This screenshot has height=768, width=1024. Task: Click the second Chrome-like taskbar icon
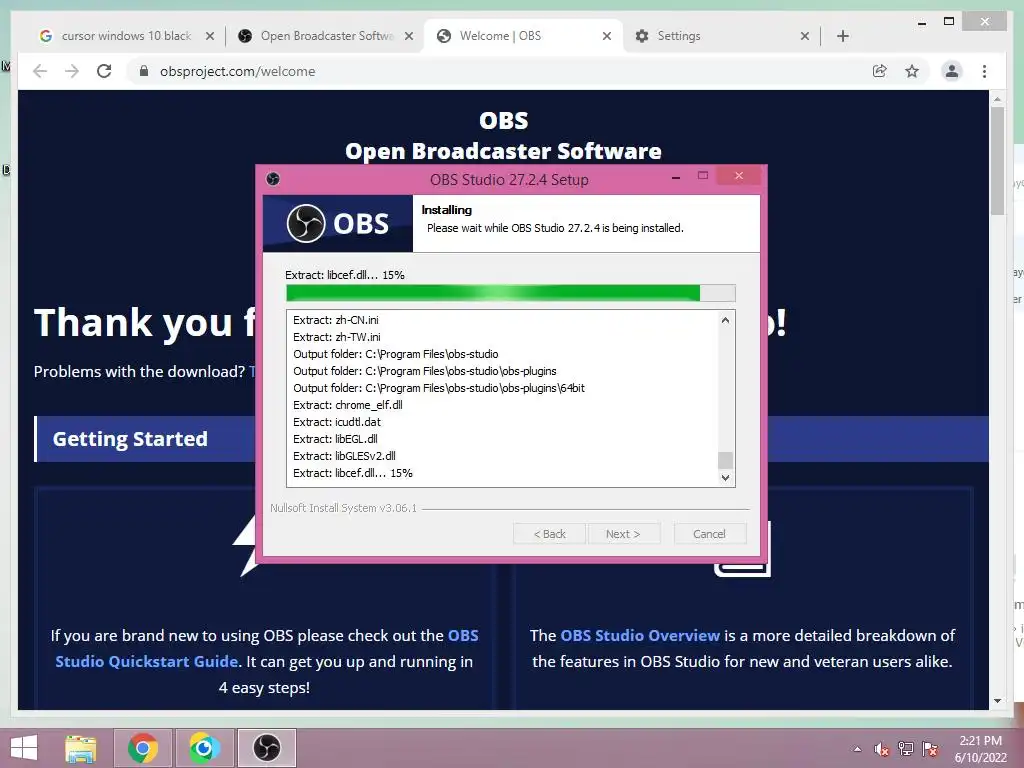point(205,748)
